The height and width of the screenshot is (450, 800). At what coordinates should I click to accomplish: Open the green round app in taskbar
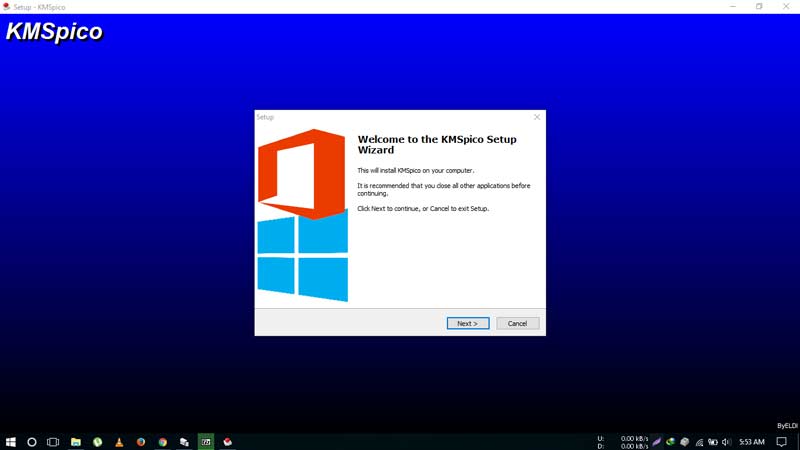click(97, 442)
